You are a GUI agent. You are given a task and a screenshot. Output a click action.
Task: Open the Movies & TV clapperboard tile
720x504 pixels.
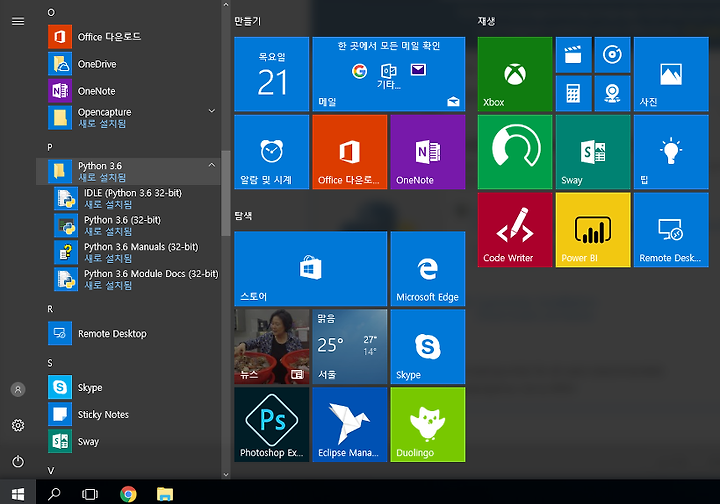574,55
